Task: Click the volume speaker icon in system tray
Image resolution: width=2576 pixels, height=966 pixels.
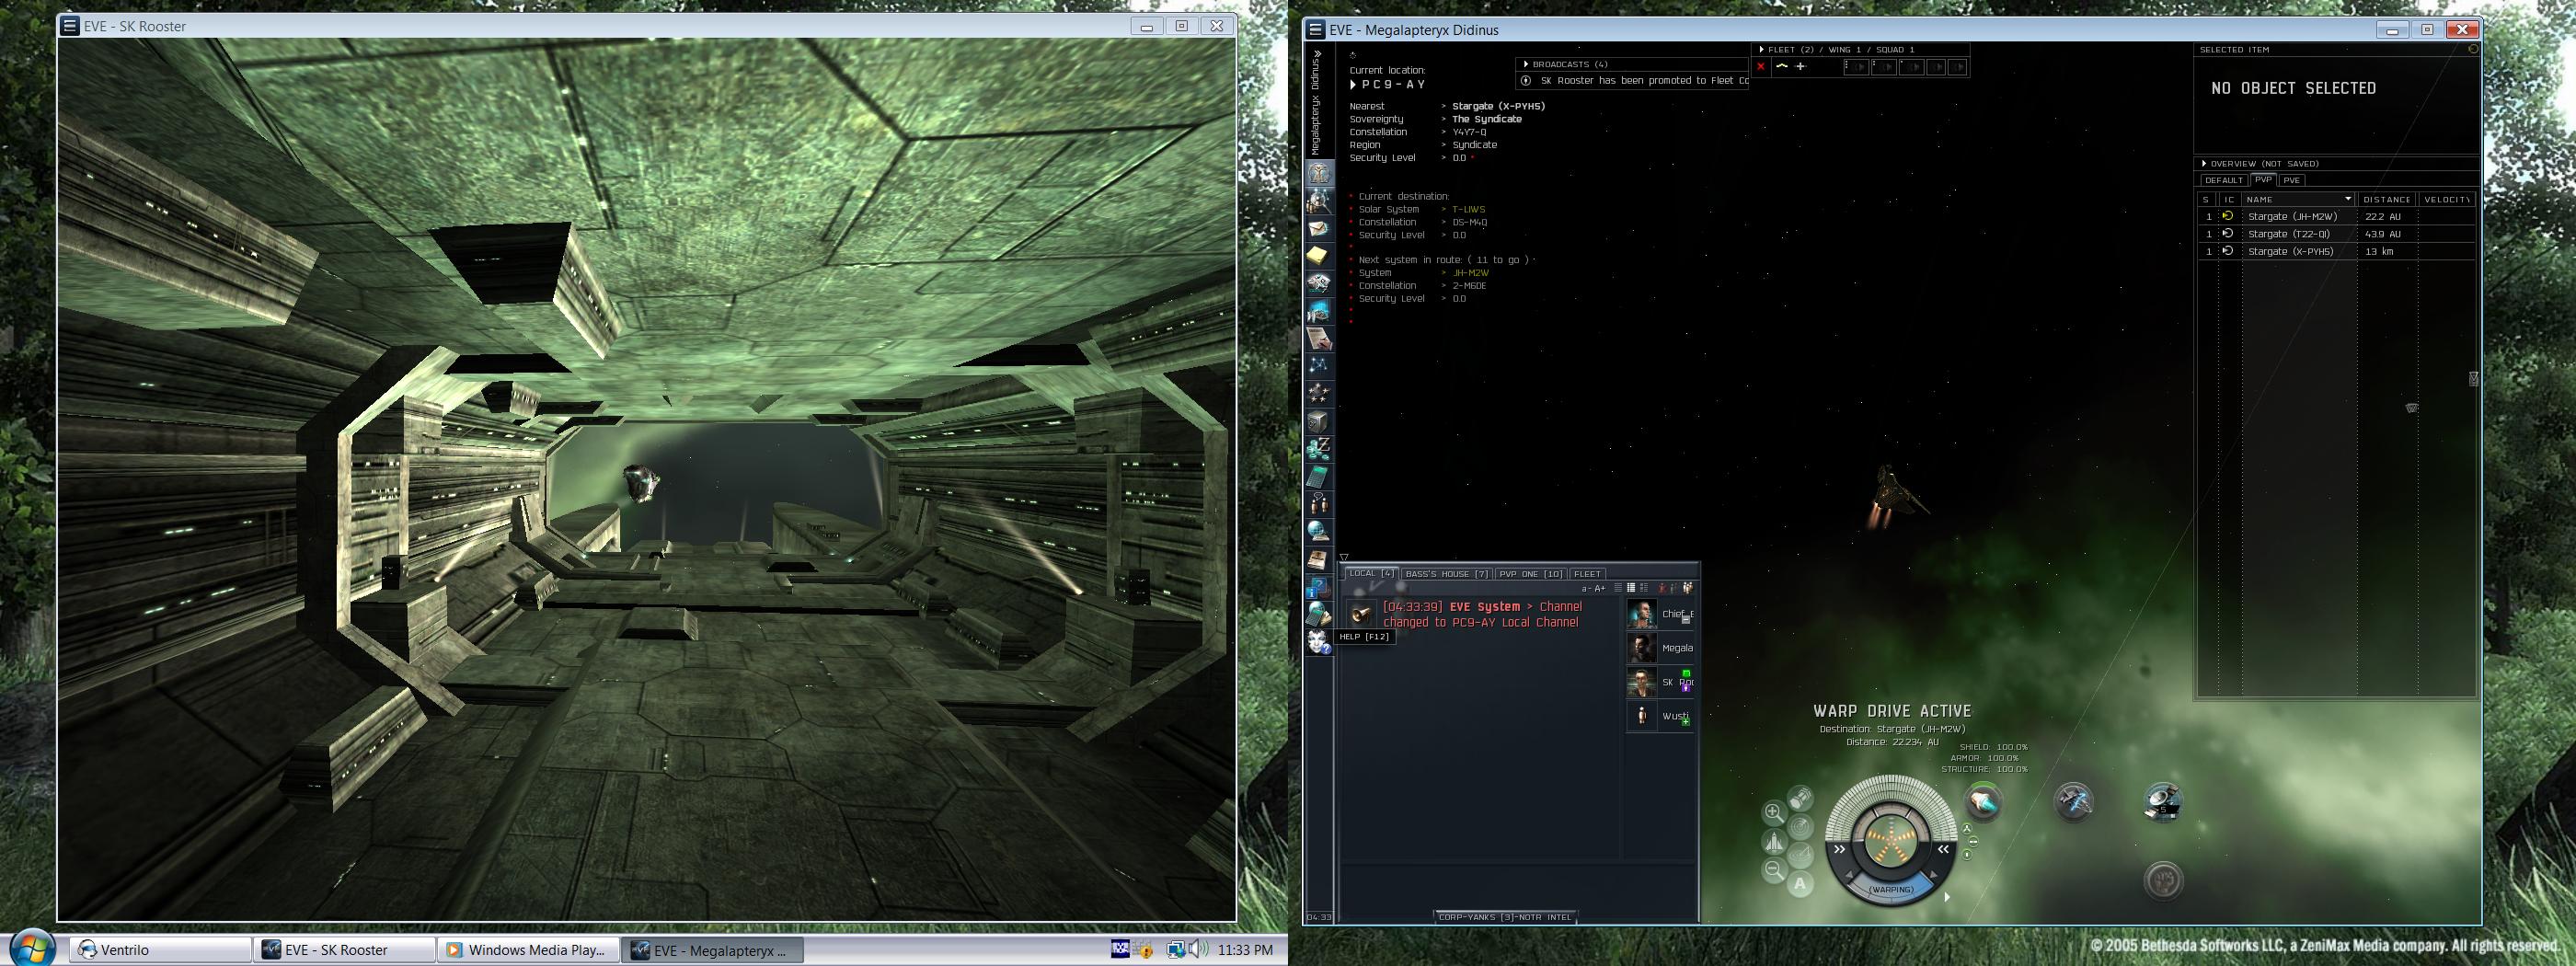Action: coord(1198,950)
